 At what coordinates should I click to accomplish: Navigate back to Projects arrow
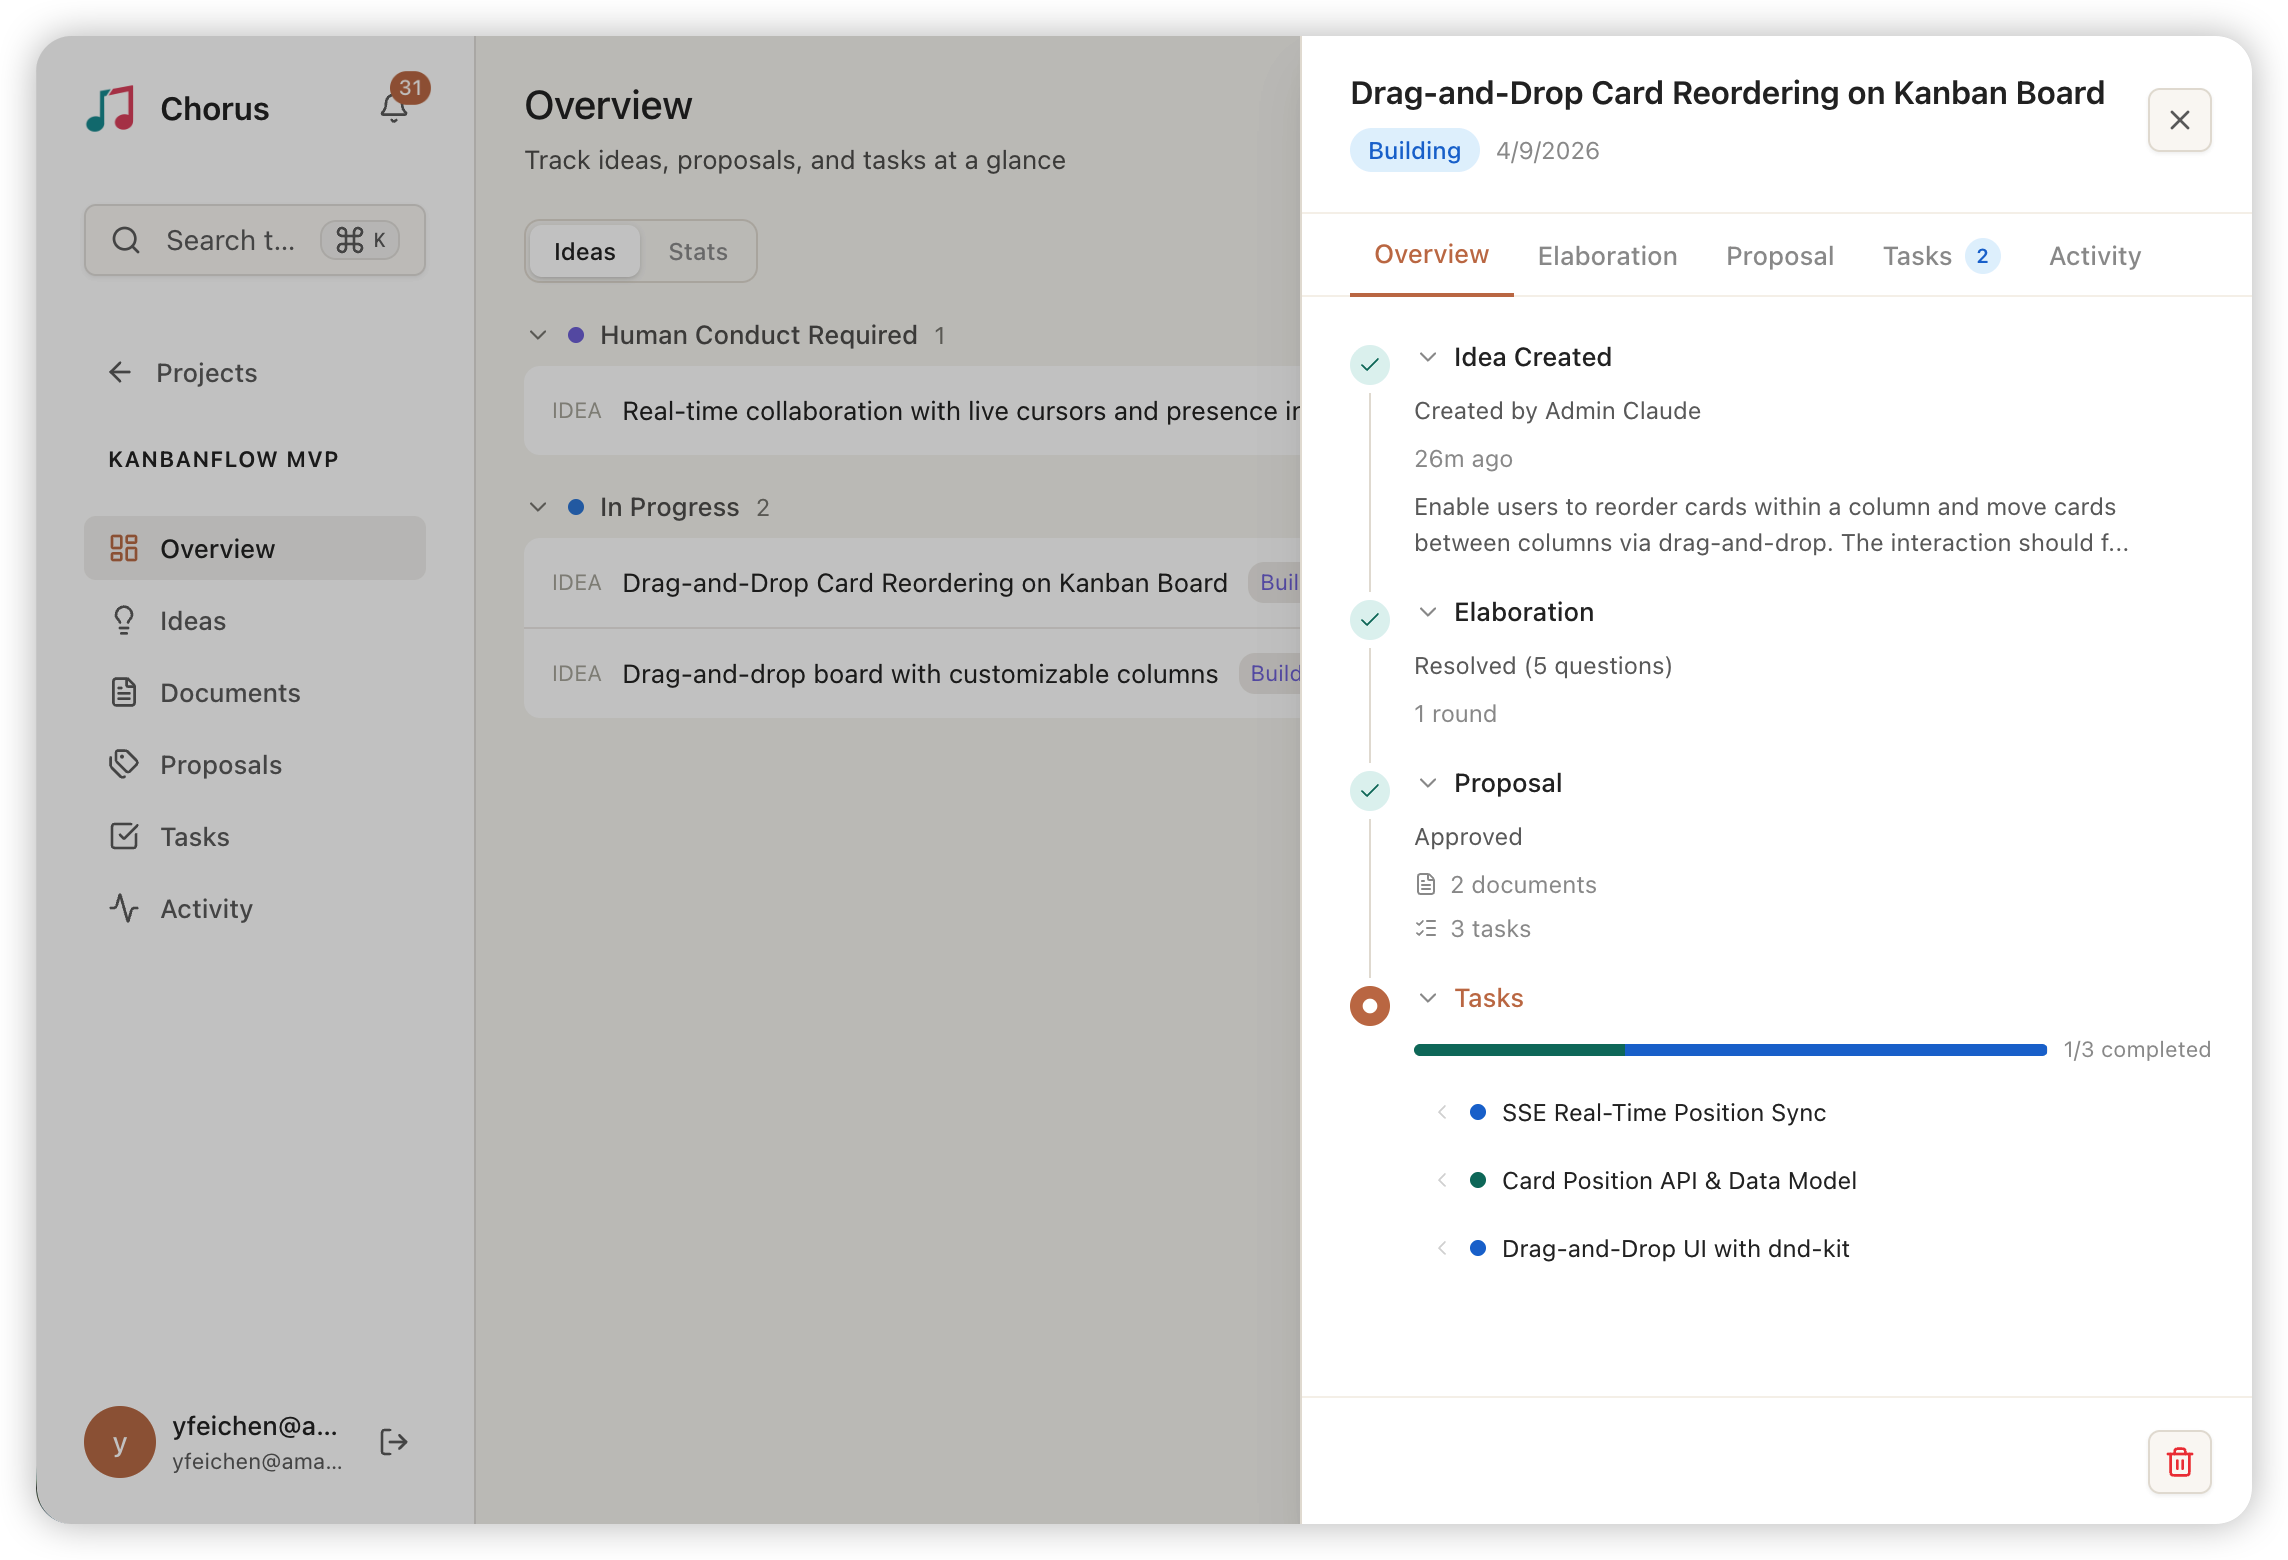point(120,373)
